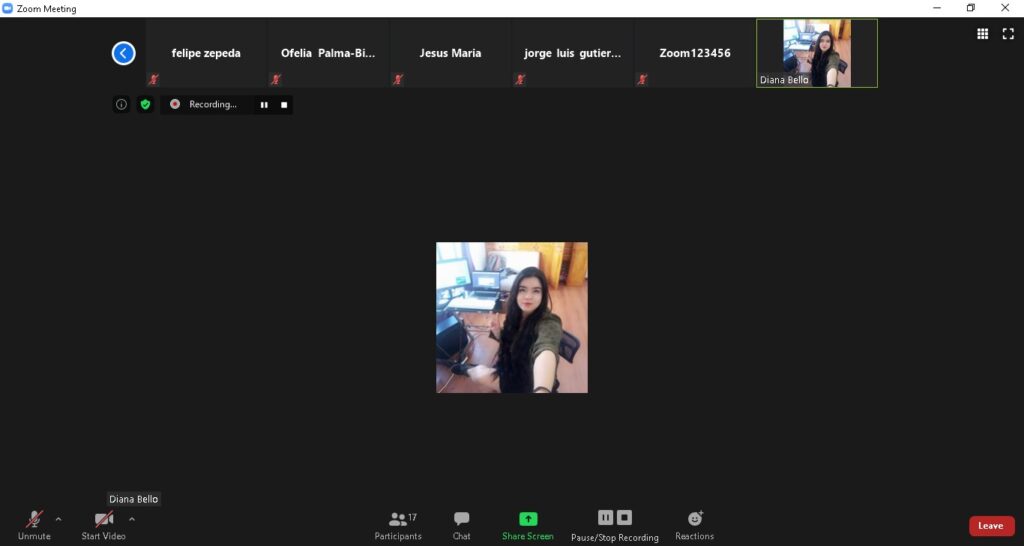This screenshot has height=546, width=1024.
Task: Click muted mic icon on Jesus Maria tile
Action: pyautogui.click(x=398, y=80)
